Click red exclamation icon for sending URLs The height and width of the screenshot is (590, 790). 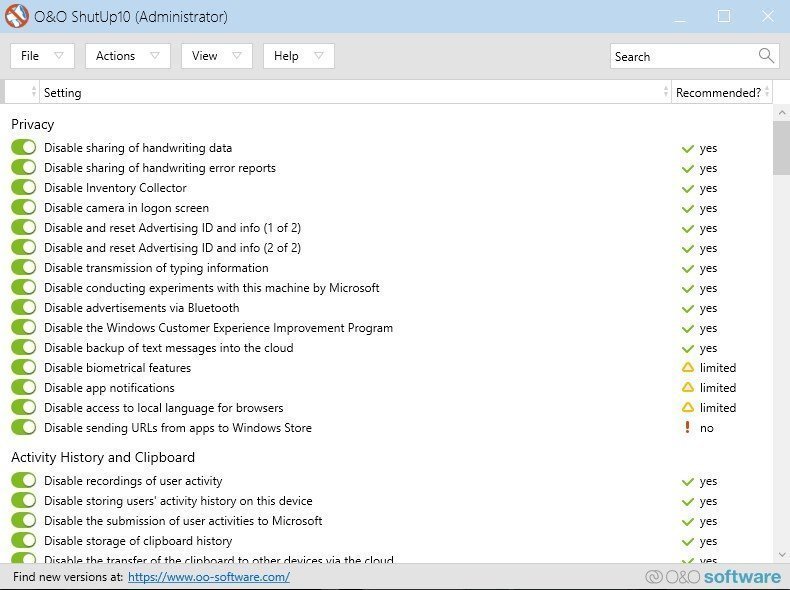coord(687,428)
